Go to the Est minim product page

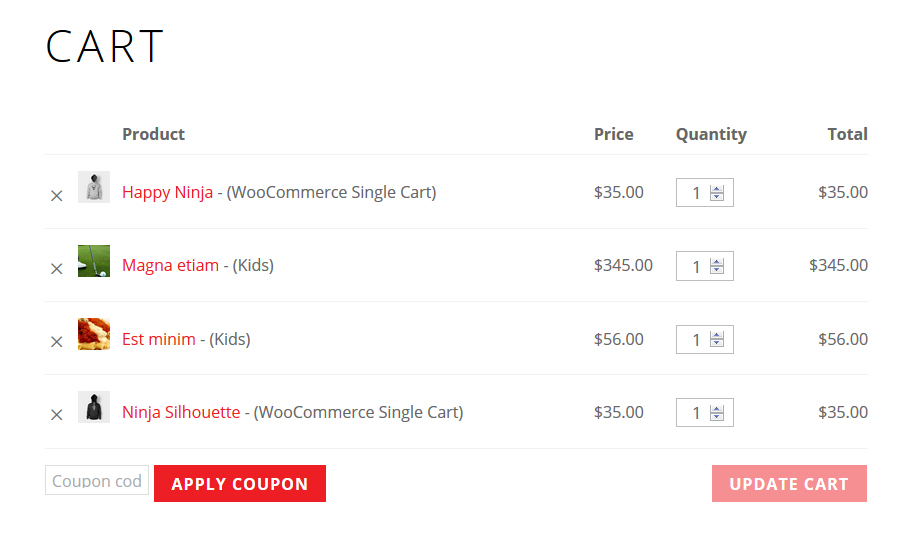[159, 339]
